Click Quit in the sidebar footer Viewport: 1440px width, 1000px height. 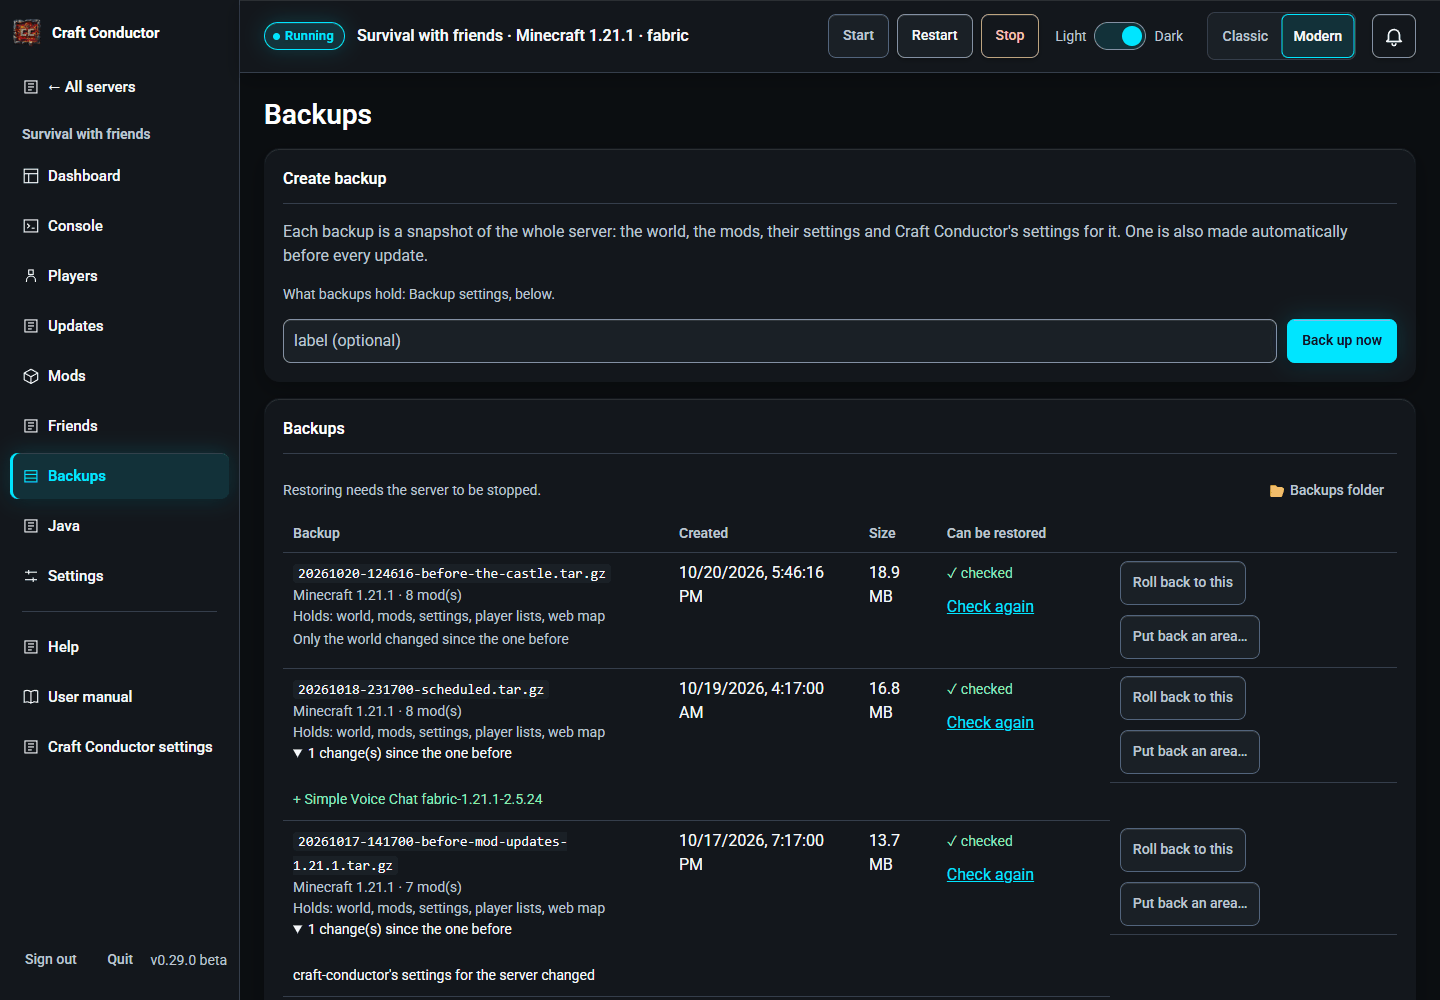pyautogui.click(x=120, y=959)
